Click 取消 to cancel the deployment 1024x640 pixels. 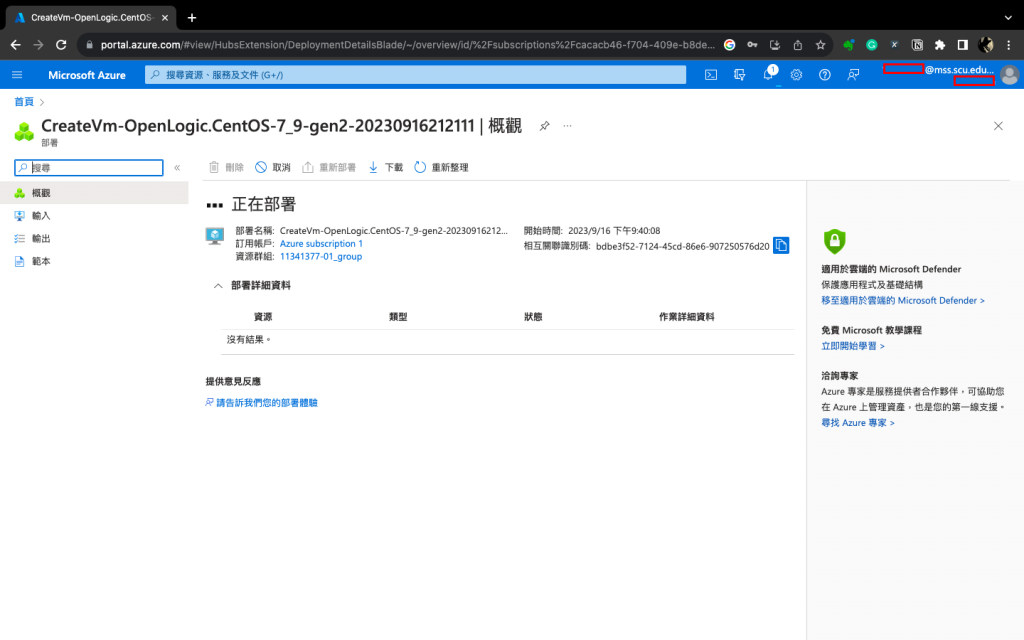coord(273,168)
